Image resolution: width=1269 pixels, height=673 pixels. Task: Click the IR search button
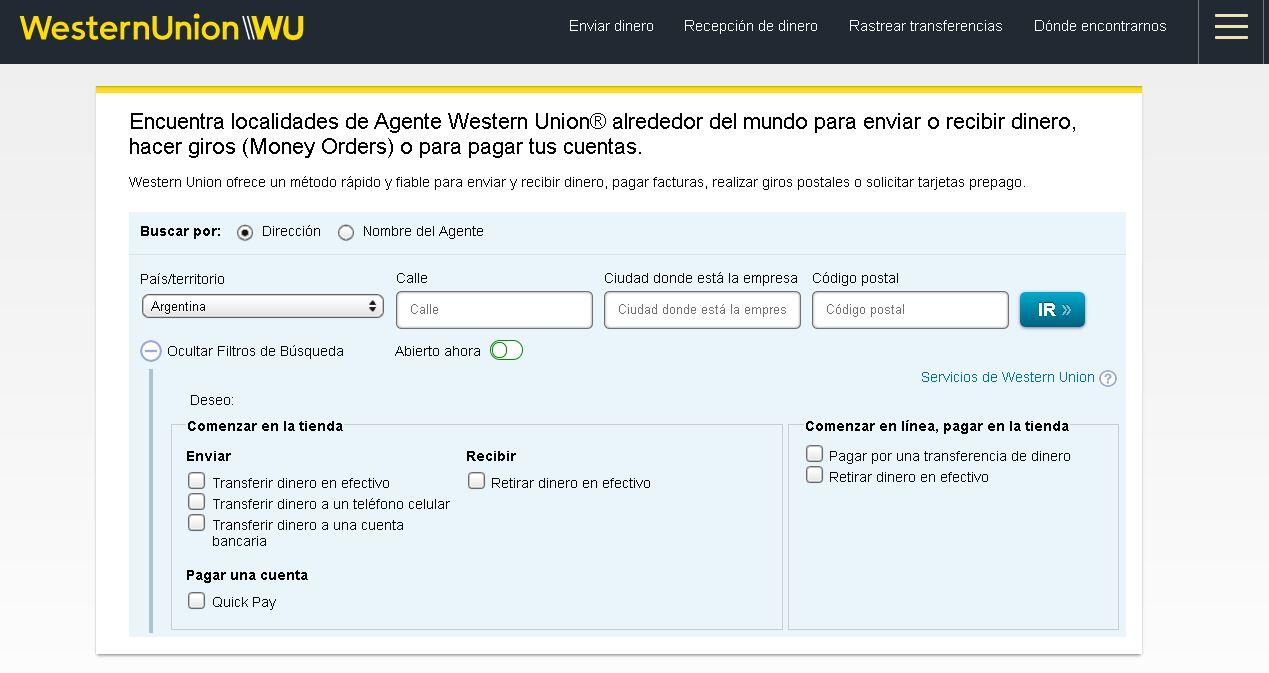click(x=1052, y=310)
